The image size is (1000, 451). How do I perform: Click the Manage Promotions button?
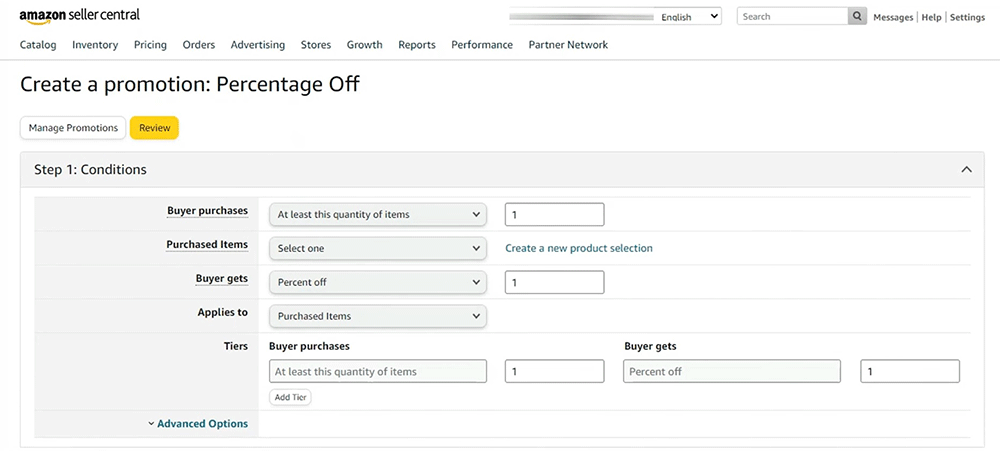tap(73, 128)
